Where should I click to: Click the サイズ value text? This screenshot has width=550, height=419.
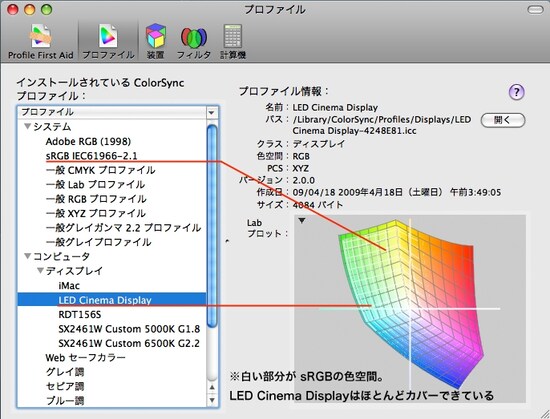(x=318, y=204)
